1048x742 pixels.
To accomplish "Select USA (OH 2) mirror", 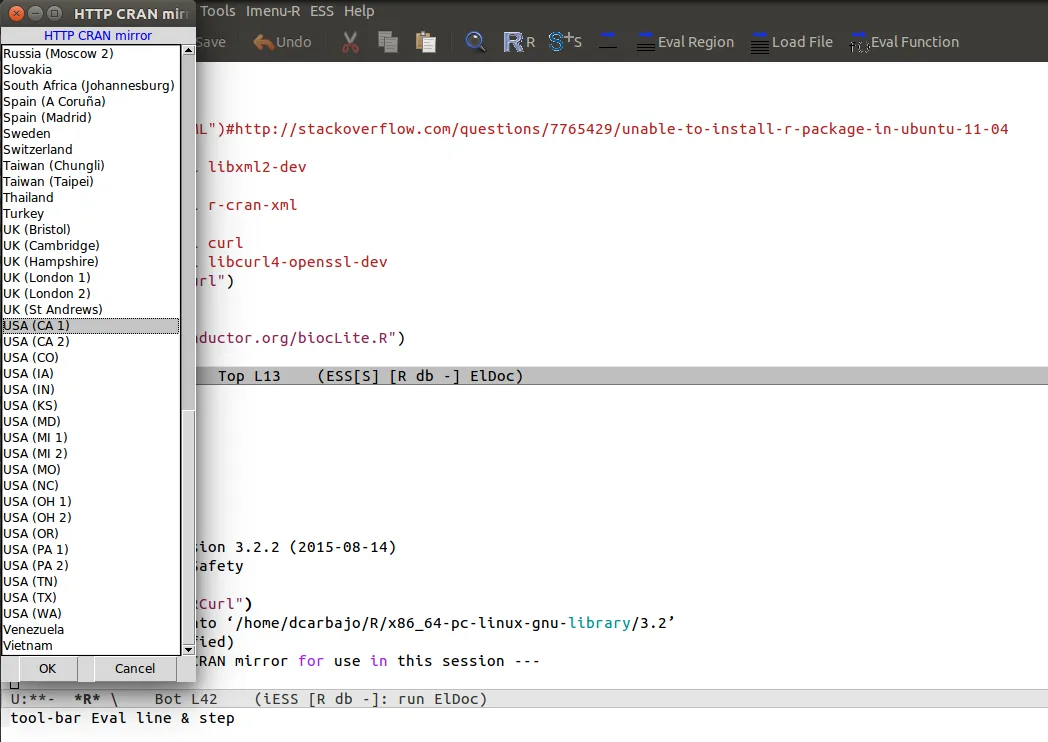I will (91, 518).
